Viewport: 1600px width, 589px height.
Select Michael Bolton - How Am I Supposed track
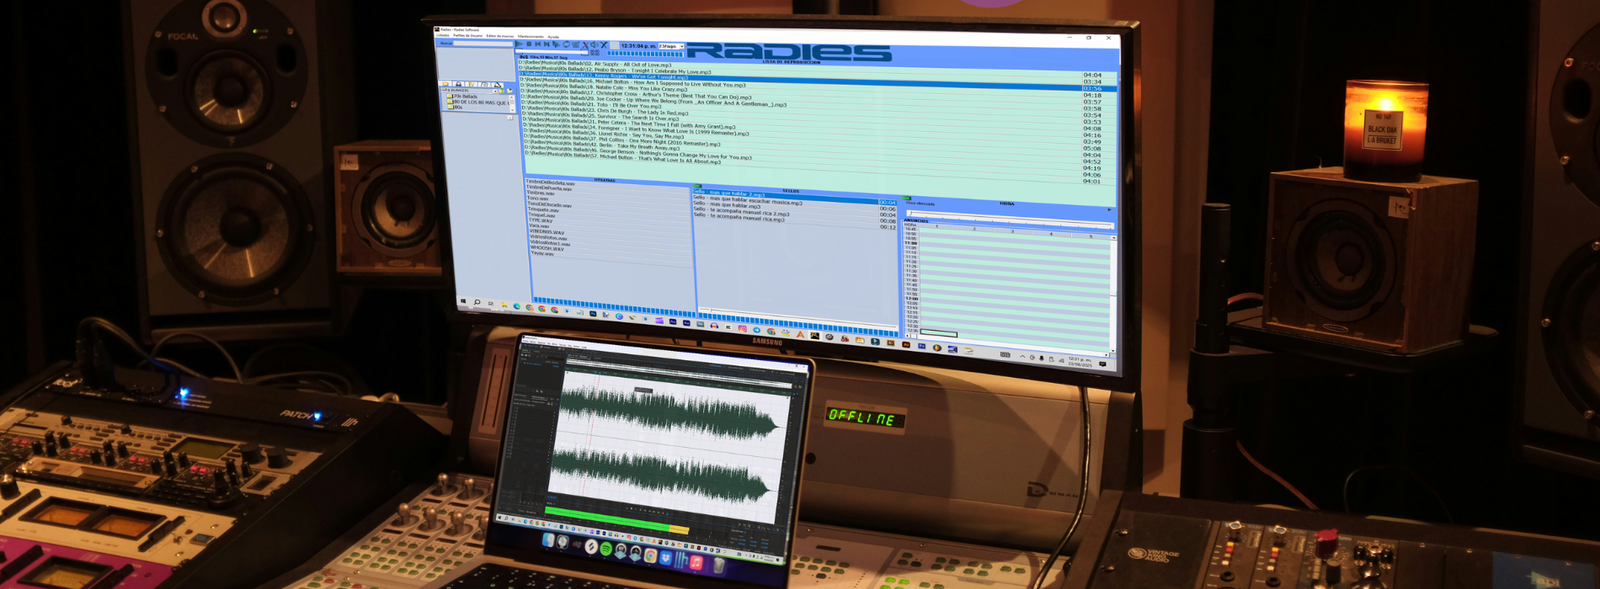pos(633,84)
